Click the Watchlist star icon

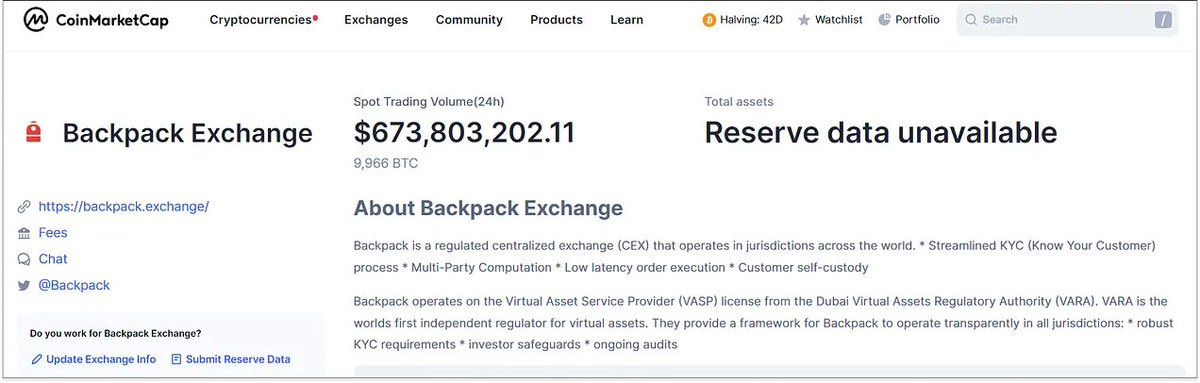804,20
